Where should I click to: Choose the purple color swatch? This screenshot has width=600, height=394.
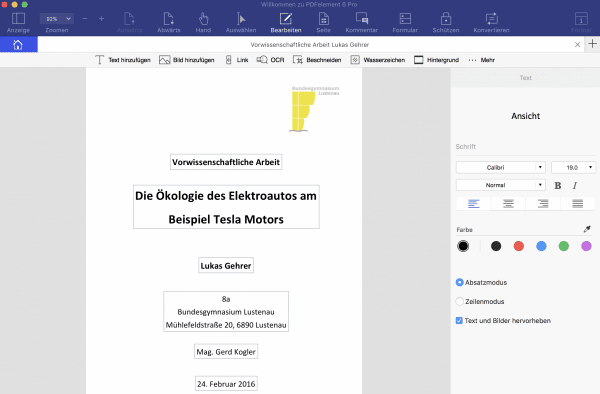pos(586,246)
